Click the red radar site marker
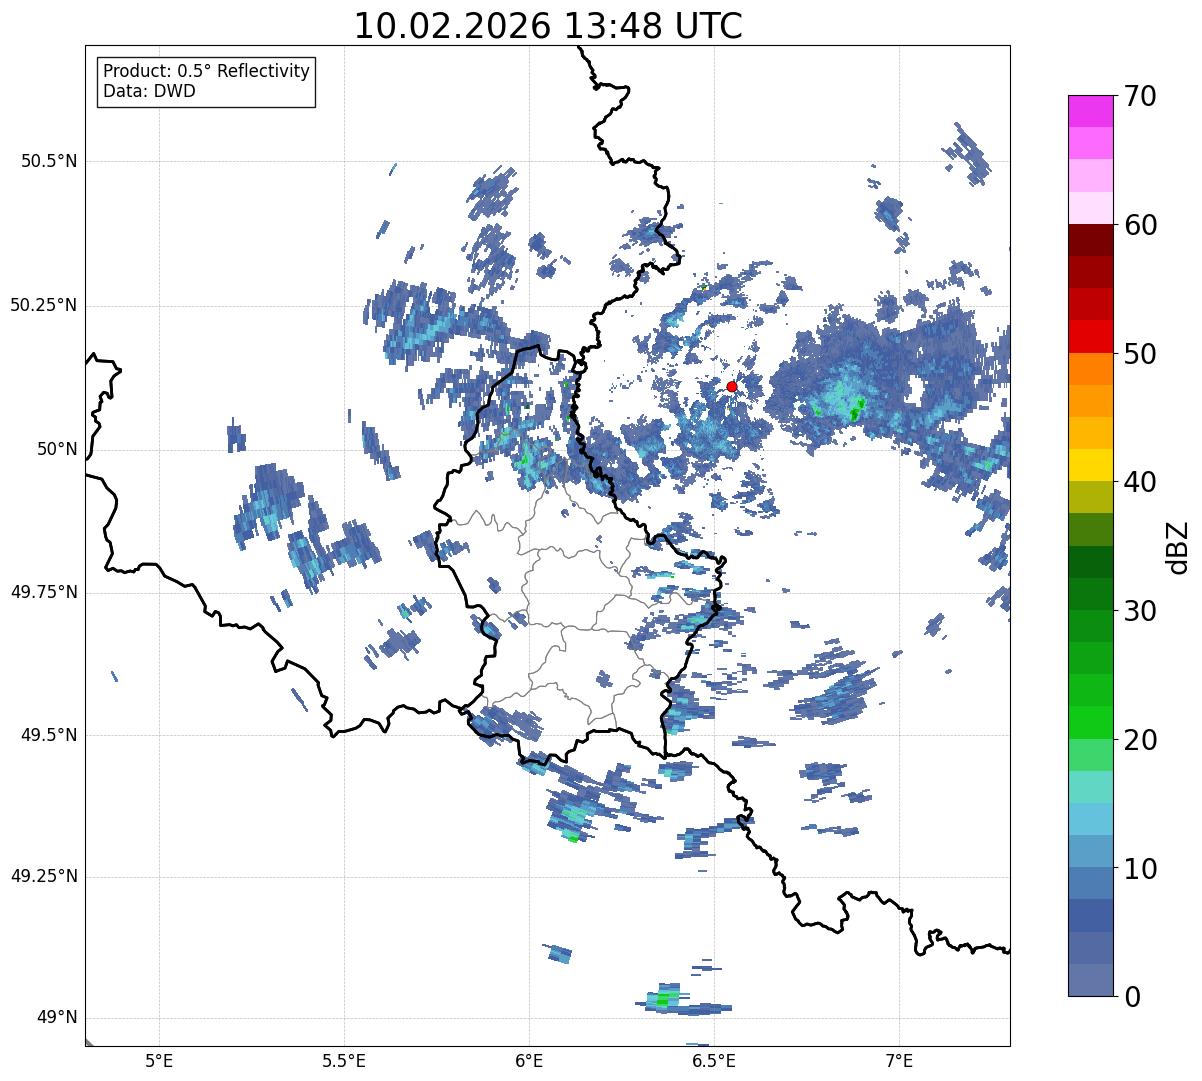This screenshot has width=1202, height=1081. coord(732,386)
